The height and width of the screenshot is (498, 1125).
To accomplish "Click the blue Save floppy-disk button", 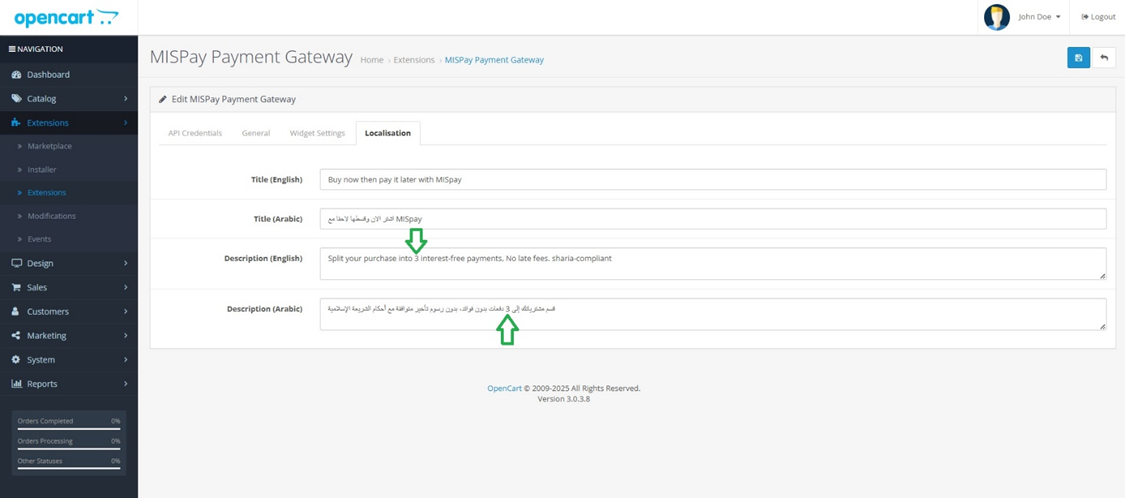I will coord(1078,57).
